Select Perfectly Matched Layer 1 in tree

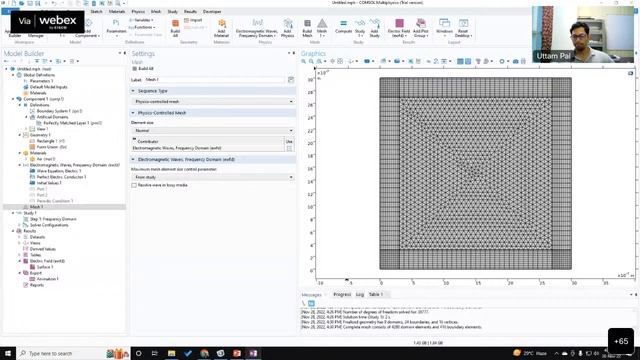[73, 123]
